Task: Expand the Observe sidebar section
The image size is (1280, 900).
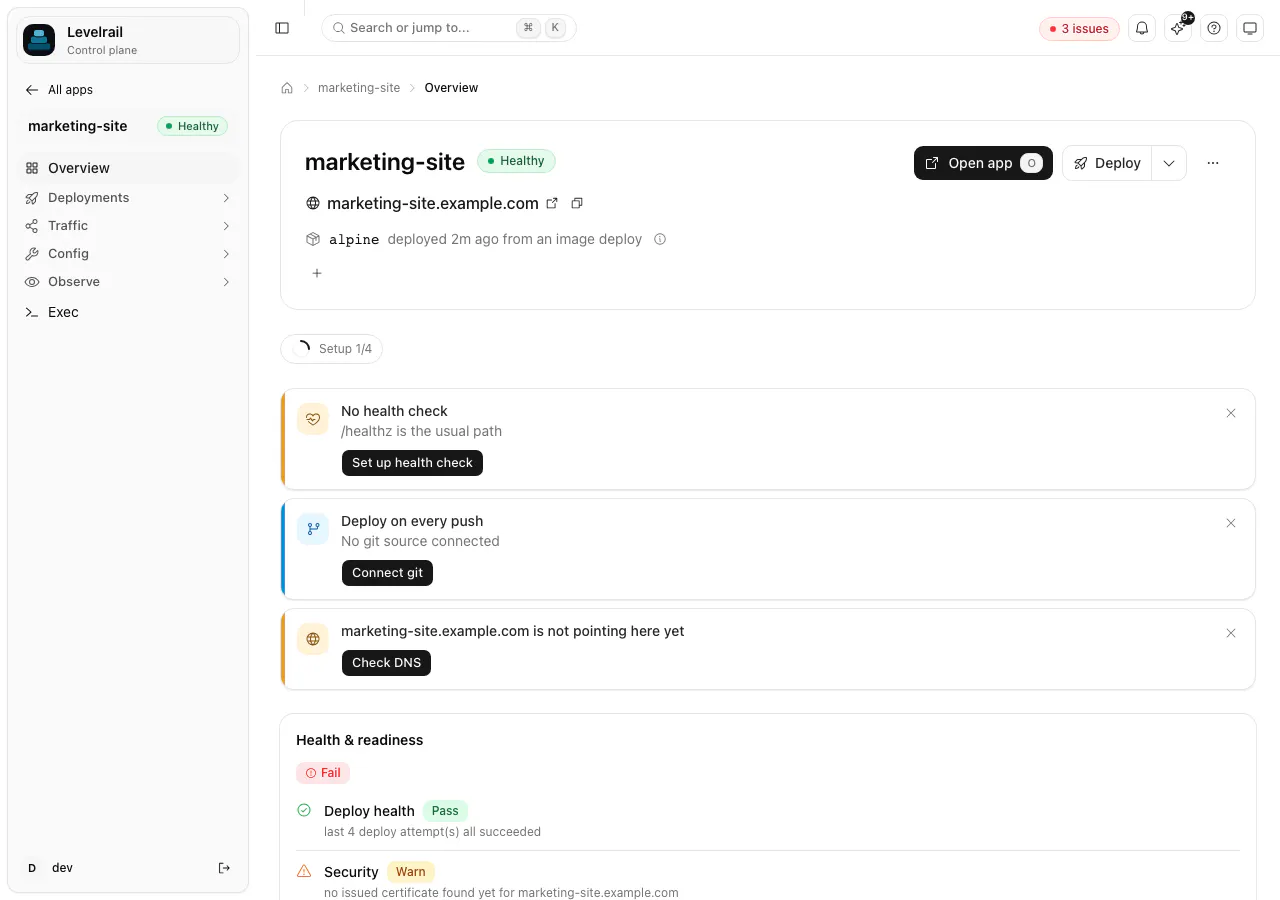Action: (128, 281)
